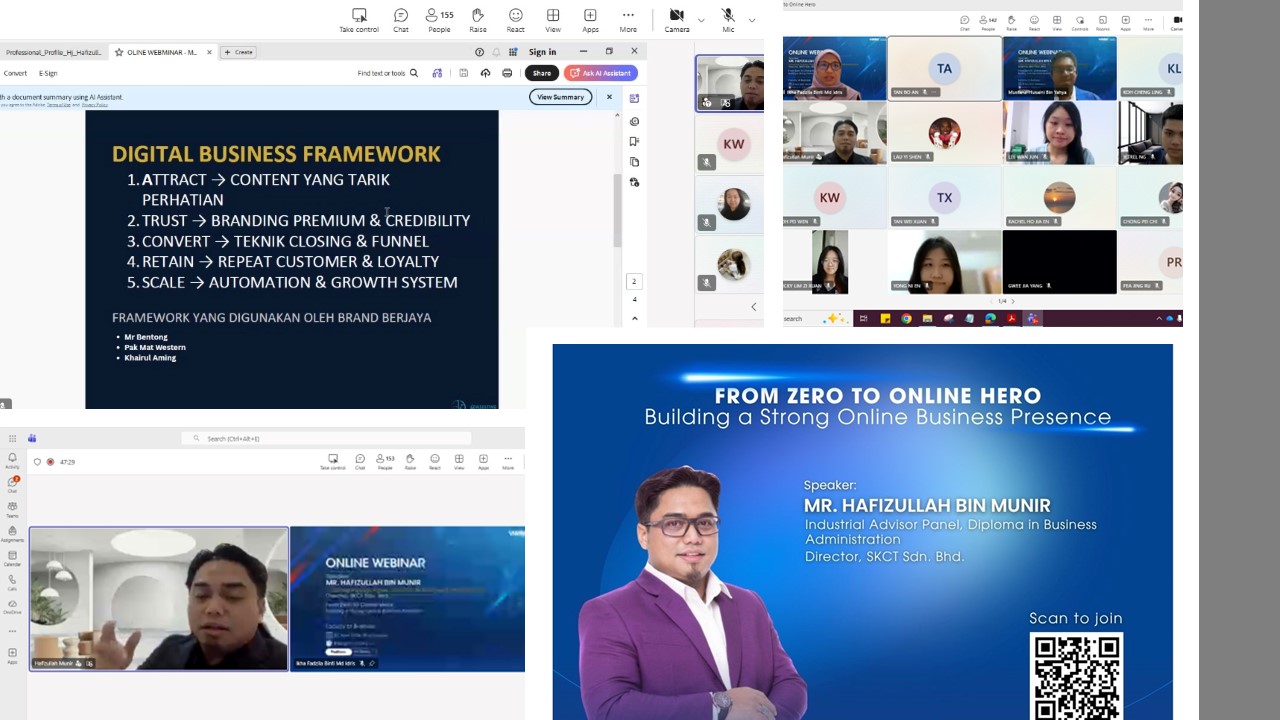Image resolution: width=1280 pixels, height=720 pixels.
Task: Open the Convert menu in Acrobat
Action: [x=15, y=73]
